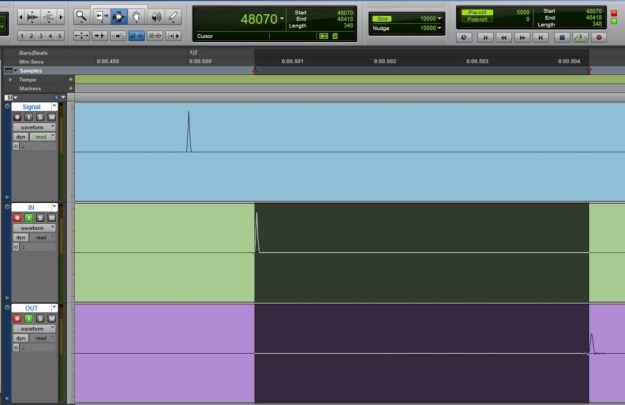Start playback in transport
Viewport: 625px width, 405px height.
pos(580,37)
